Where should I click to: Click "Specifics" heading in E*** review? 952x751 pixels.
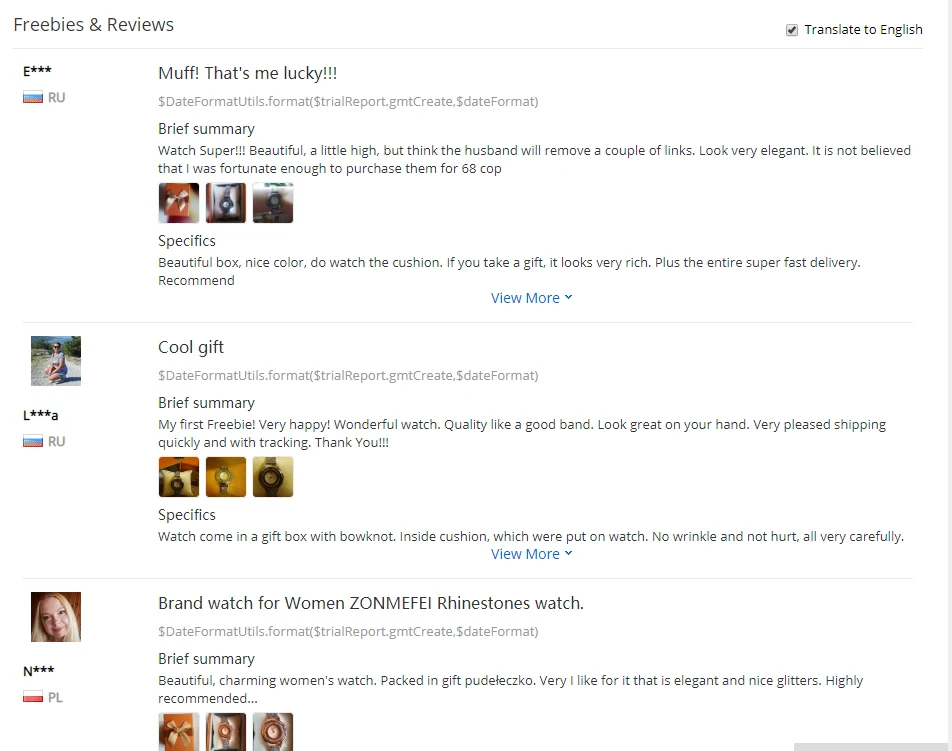(x=187, y=241)
